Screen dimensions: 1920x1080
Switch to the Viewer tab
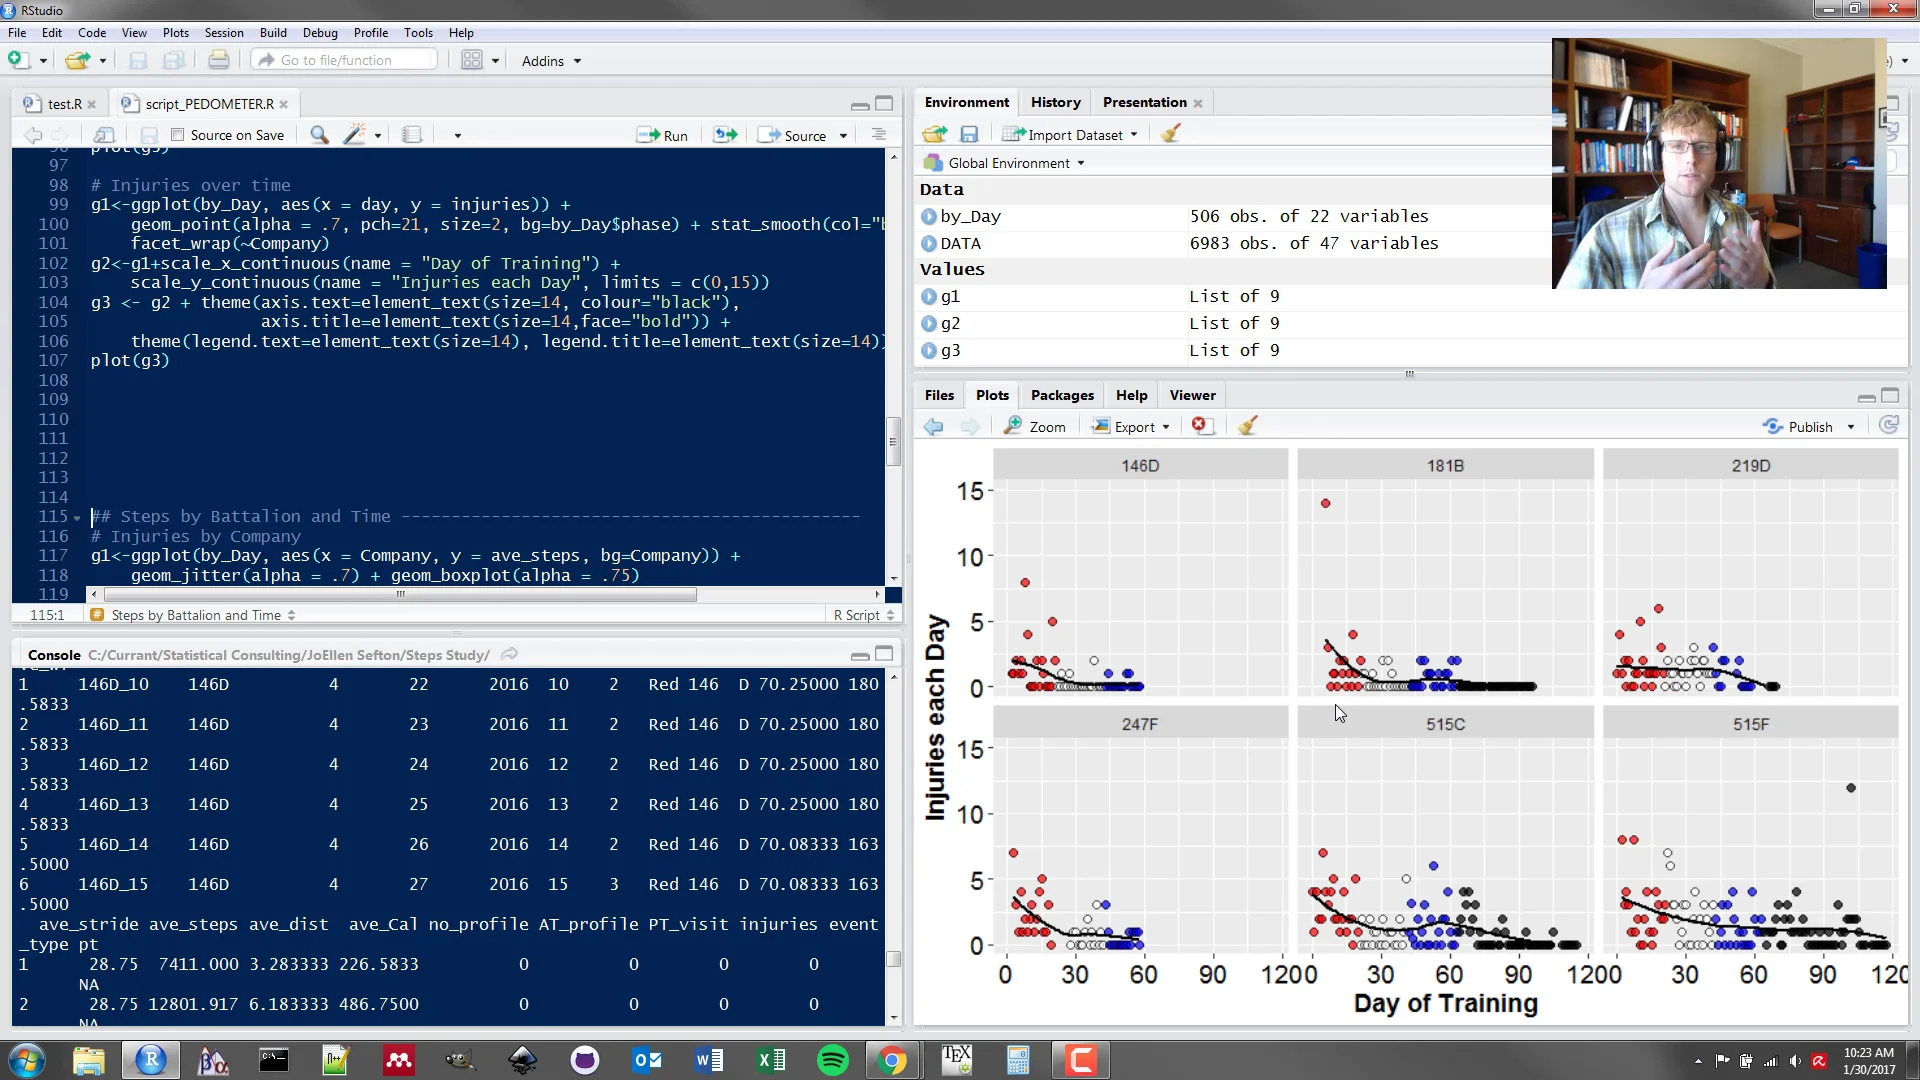1193,395
